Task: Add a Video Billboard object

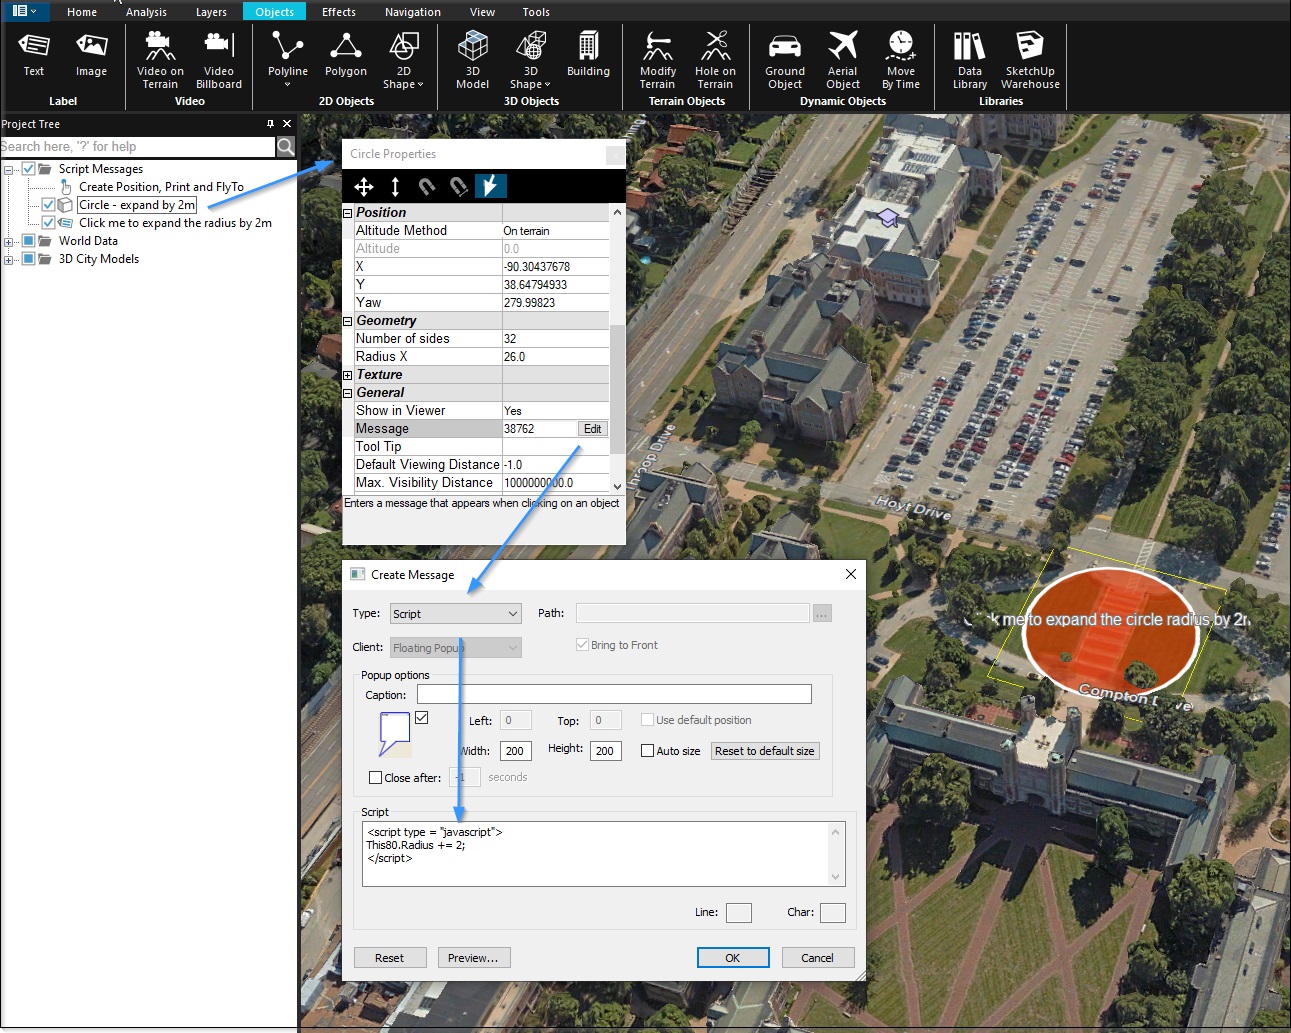Action: (x=219, y=60)
